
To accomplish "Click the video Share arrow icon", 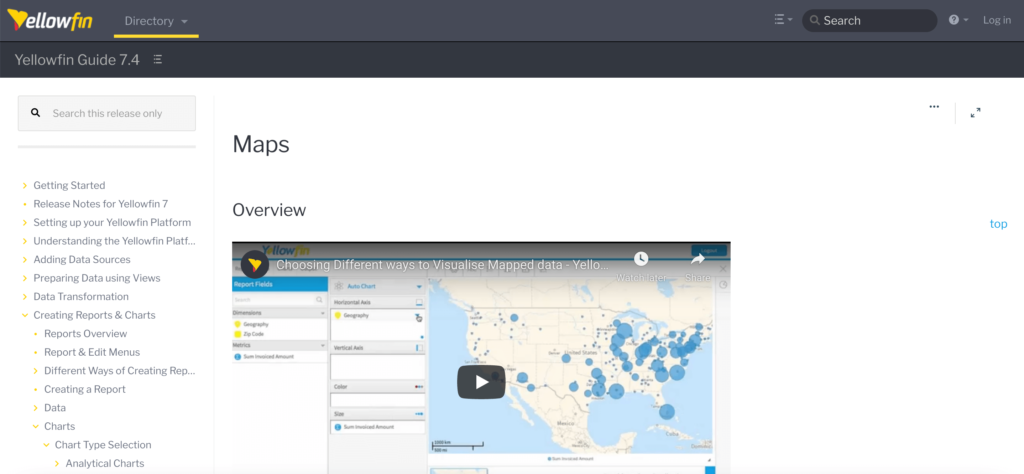I will click(x=697, y=259).
